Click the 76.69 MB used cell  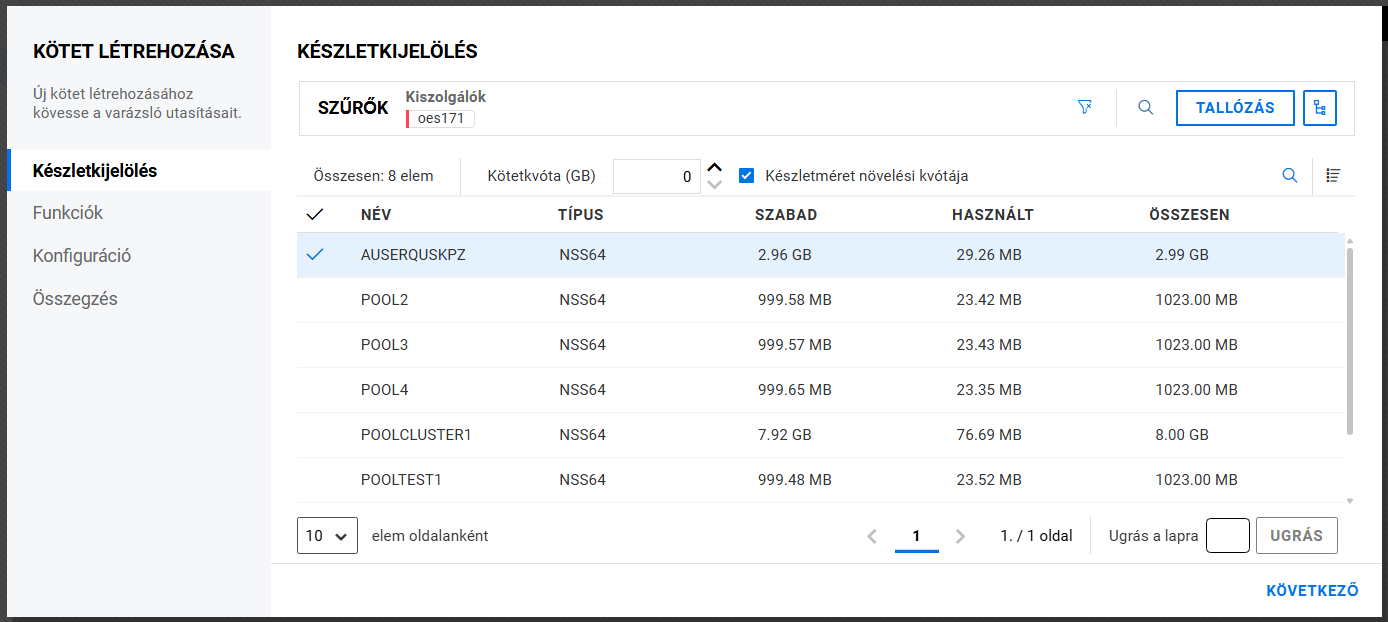tap(989, 435)
